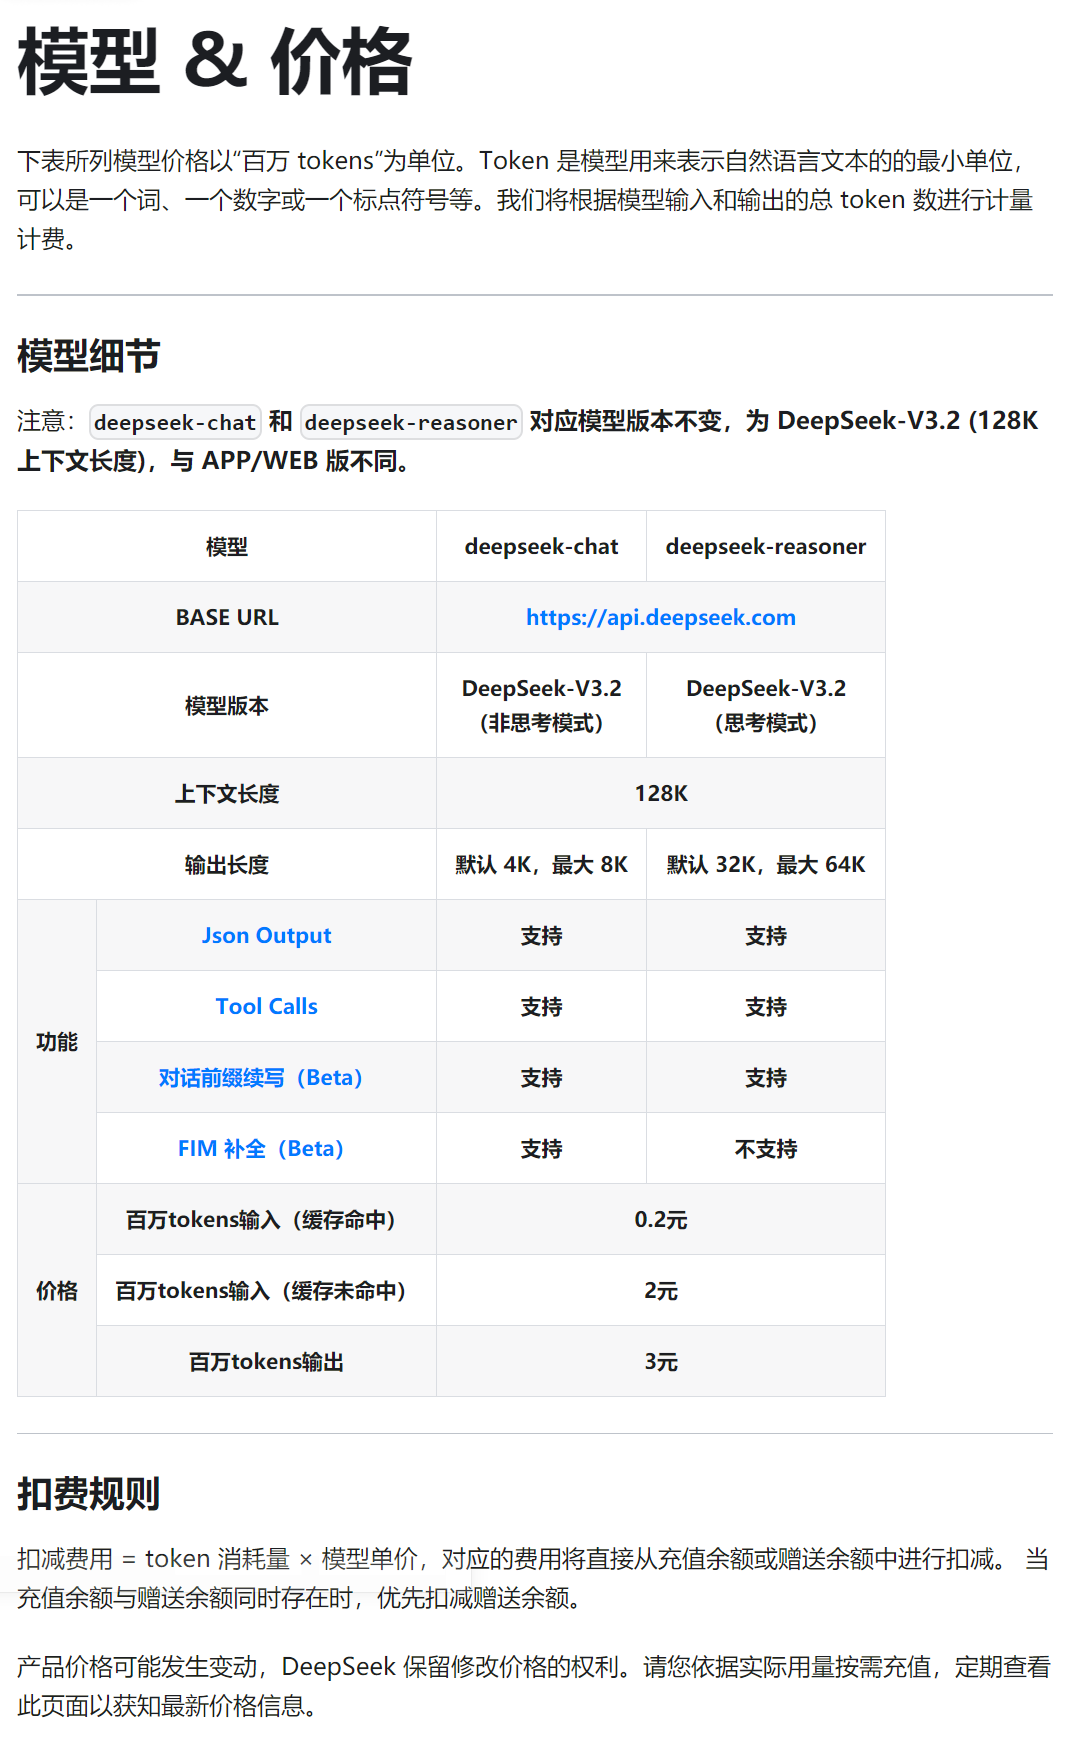Open the https://api.deepseek.com link
The width and height of the screenshot is (1081, 1763).
click(x=661, y=618)
